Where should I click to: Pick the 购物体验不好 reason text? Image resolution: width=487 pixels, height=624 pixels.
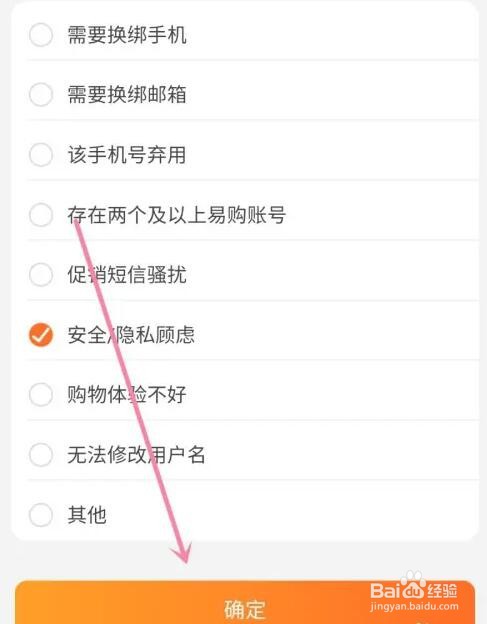click(127, 395)
